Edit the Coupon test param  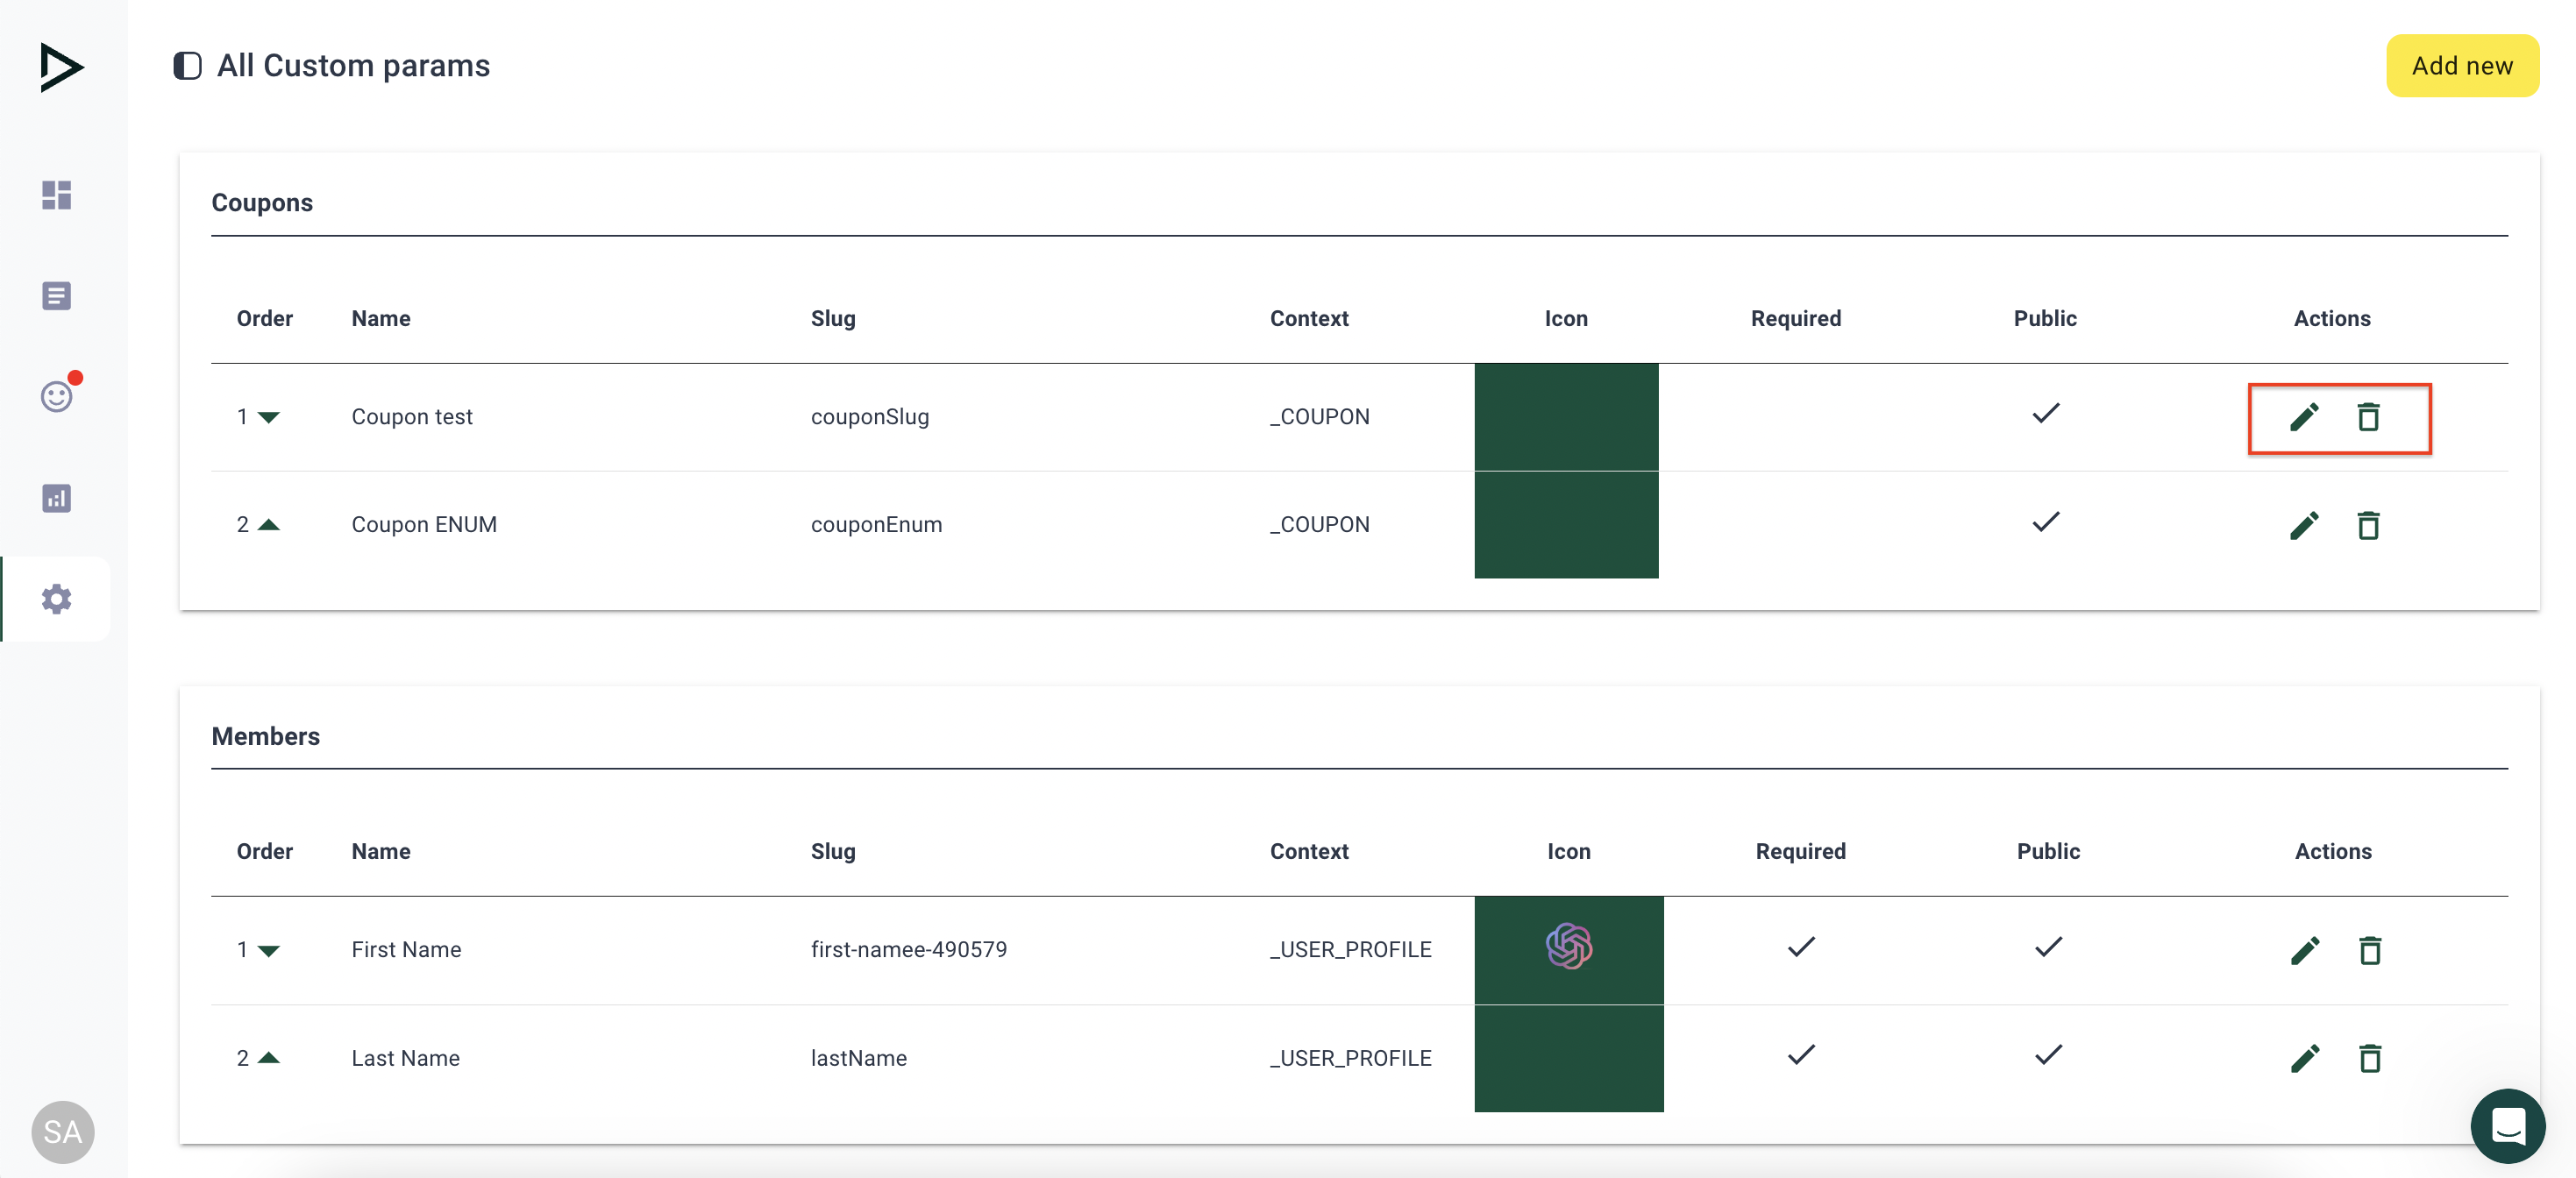point(2303,417)
